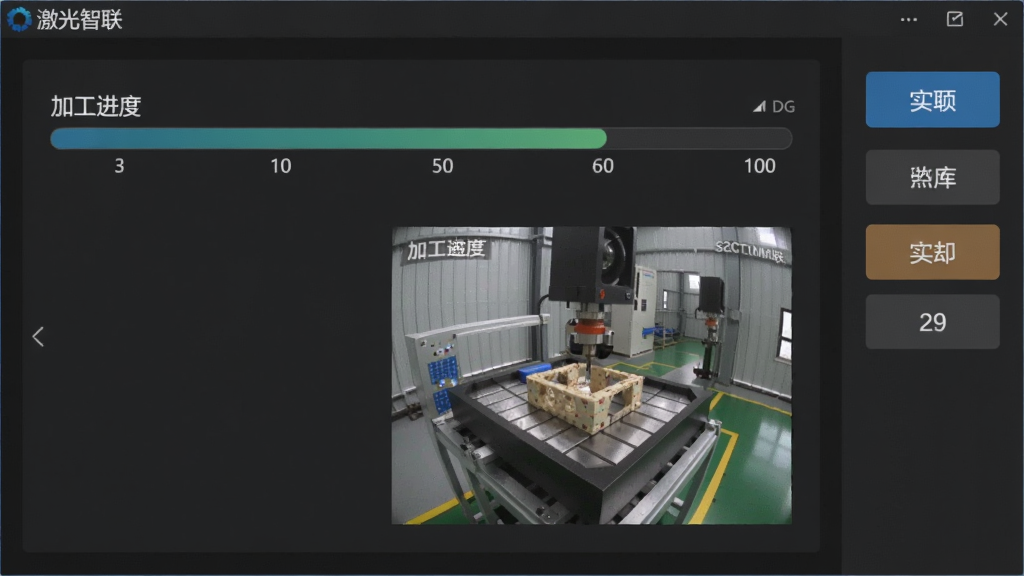Click the 激光智联 title text

click(x=79, y=19)
